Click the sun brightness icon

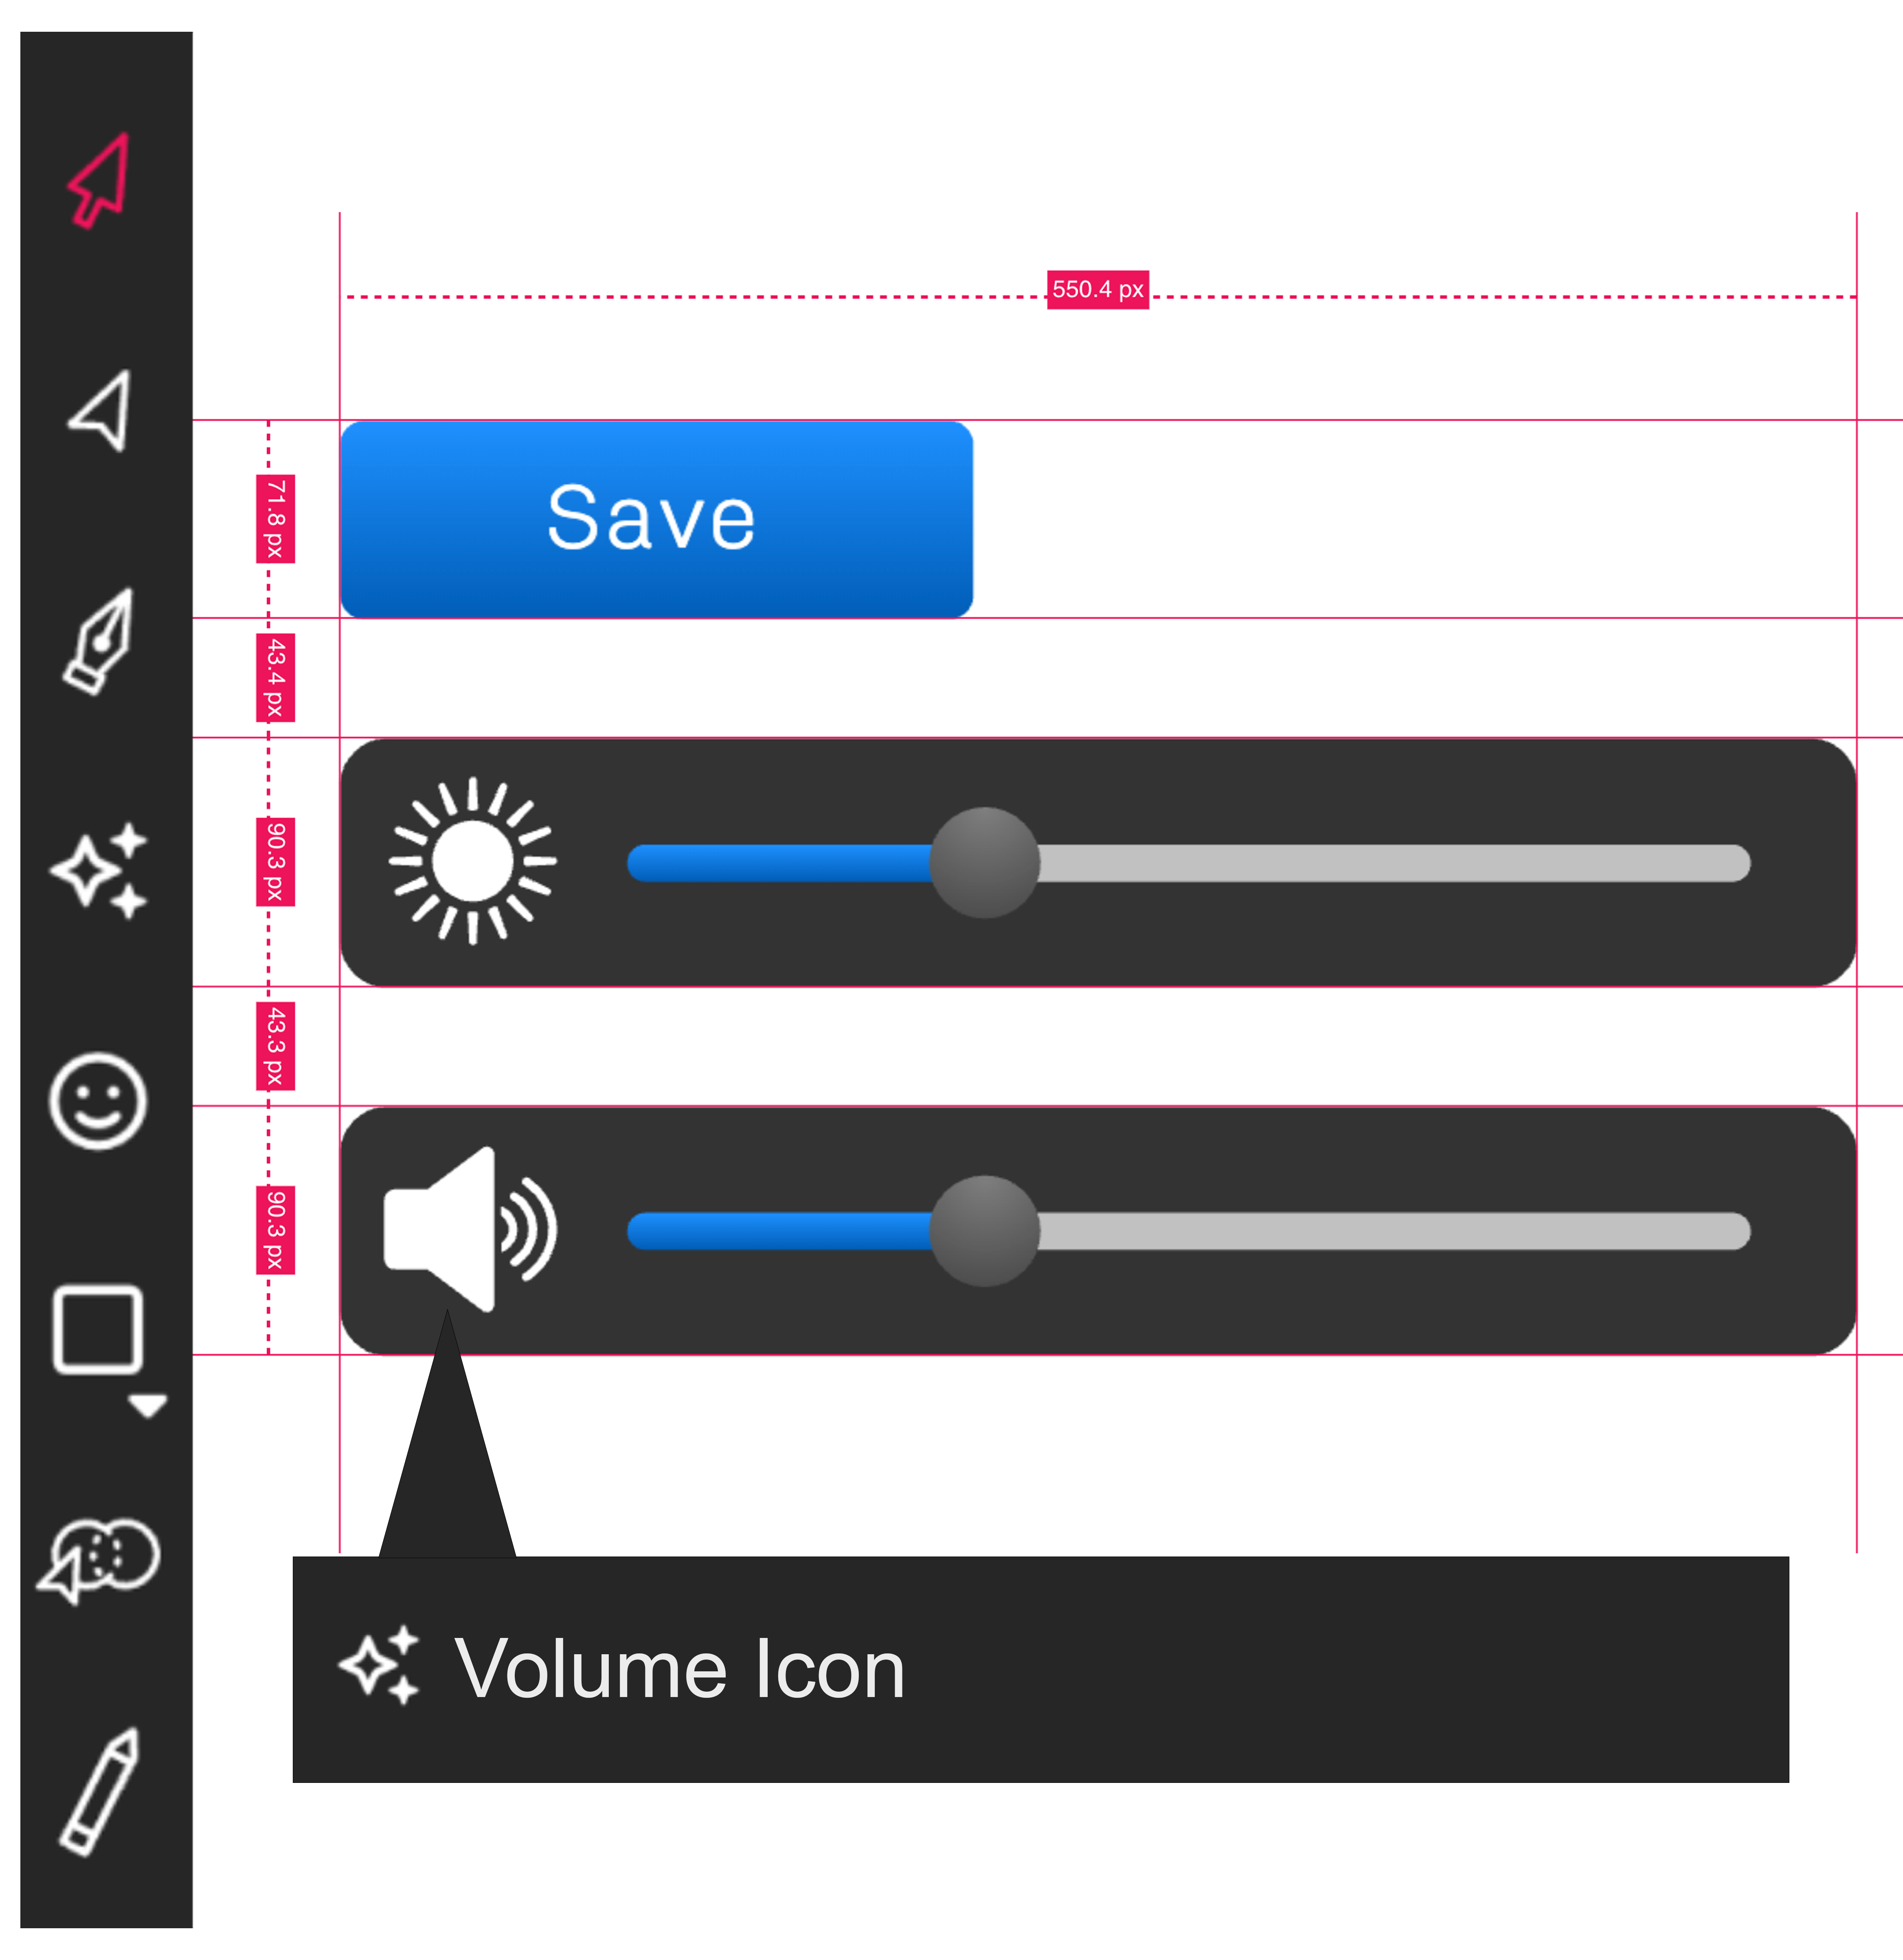click(473, 861)
